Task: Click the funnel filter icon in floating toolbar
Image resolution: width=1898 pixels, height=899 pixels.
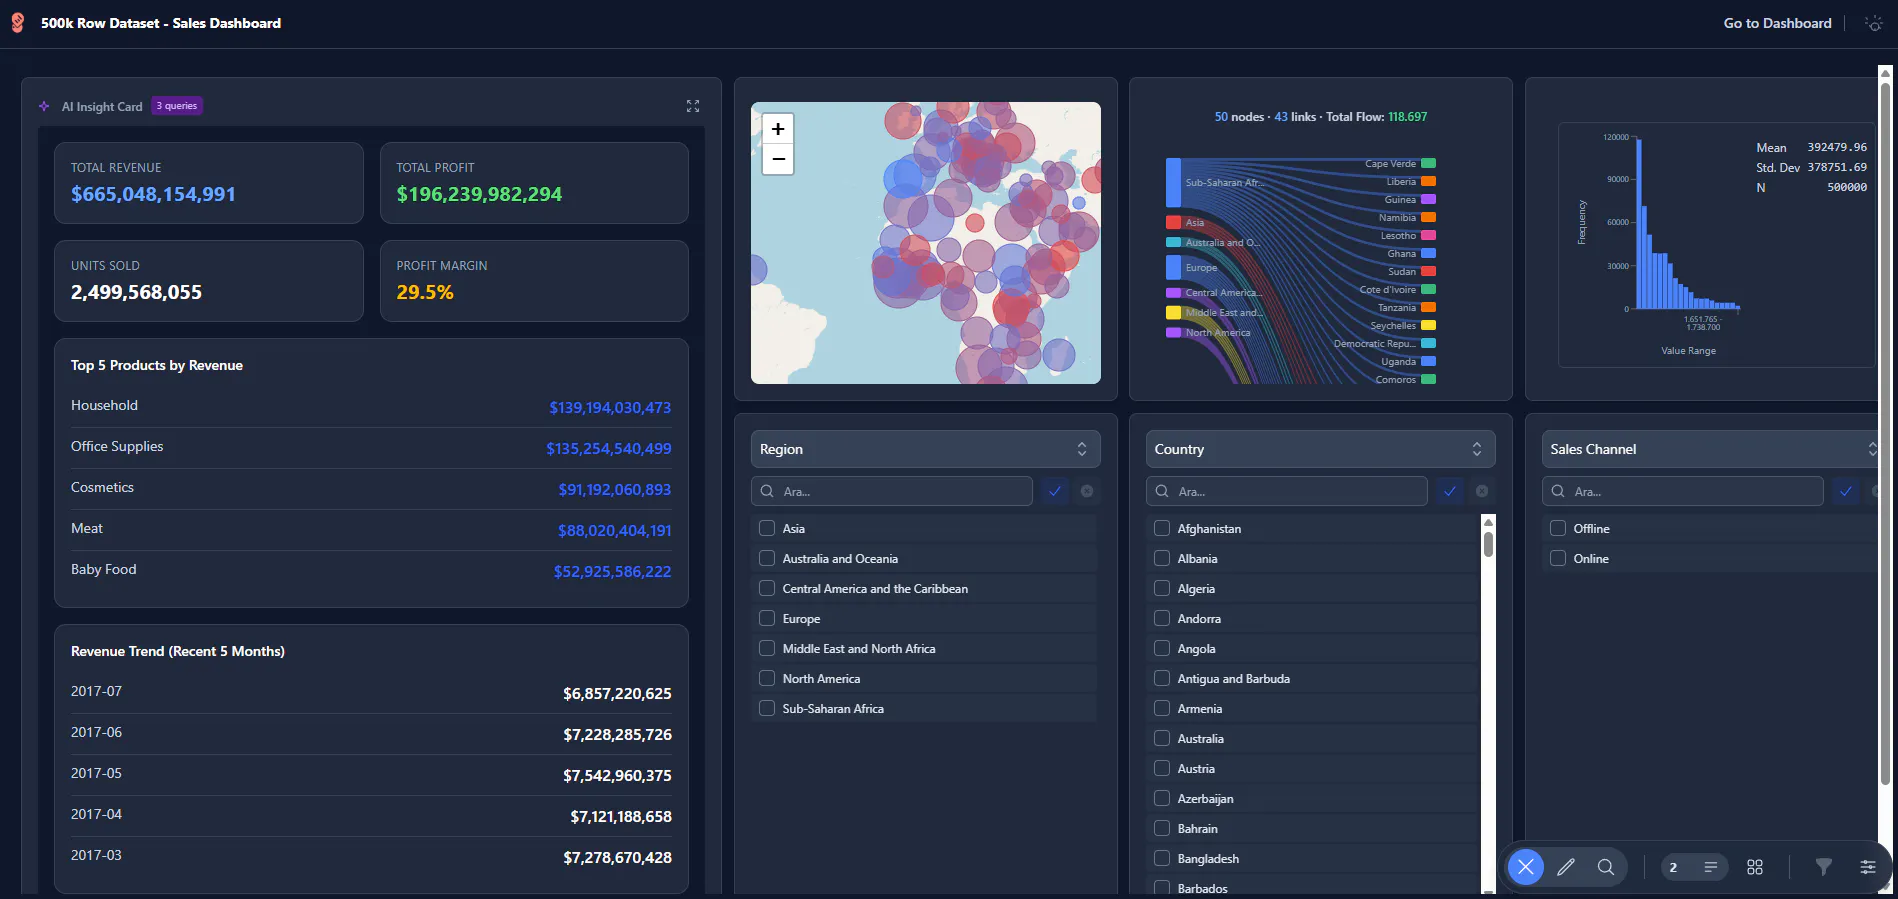Action: click(x=1824, y=867)
